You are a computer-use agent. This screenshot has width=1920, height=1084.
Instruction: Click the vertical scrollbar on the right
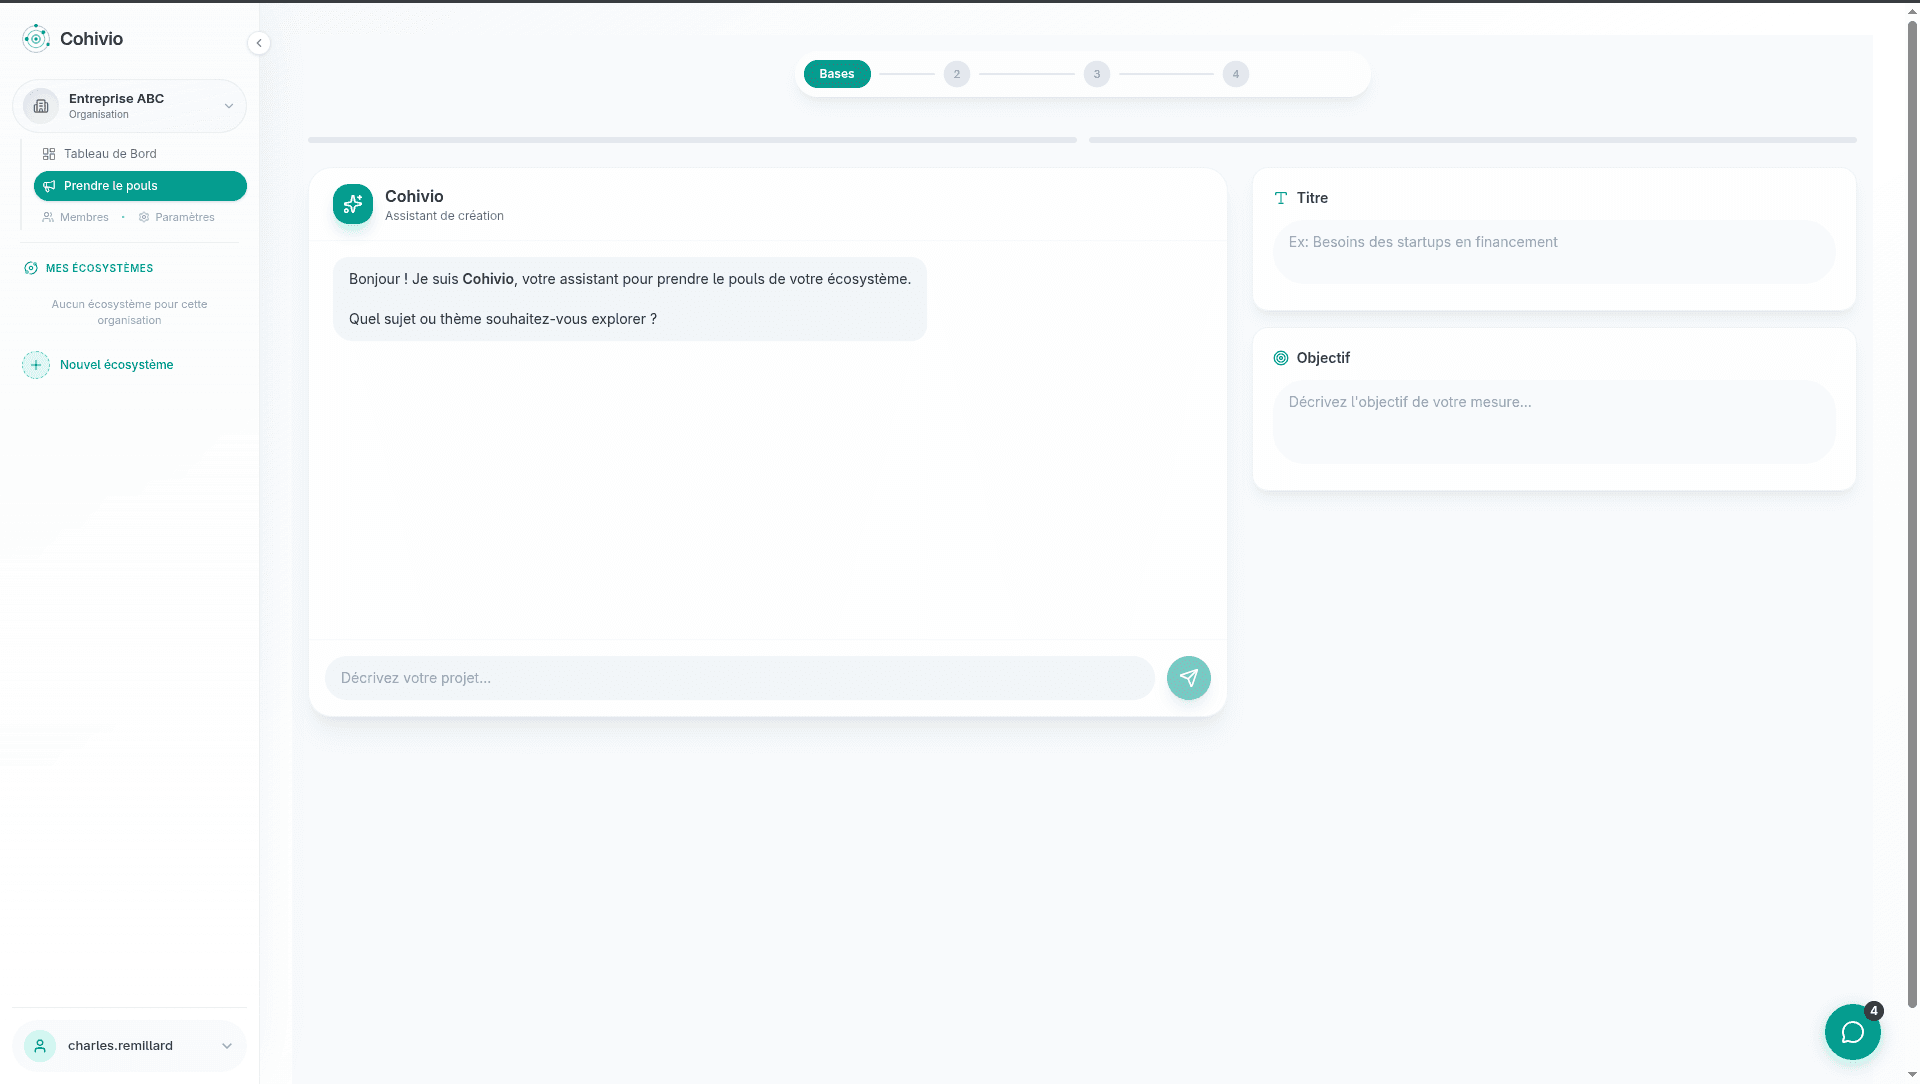coord(1911,540)
